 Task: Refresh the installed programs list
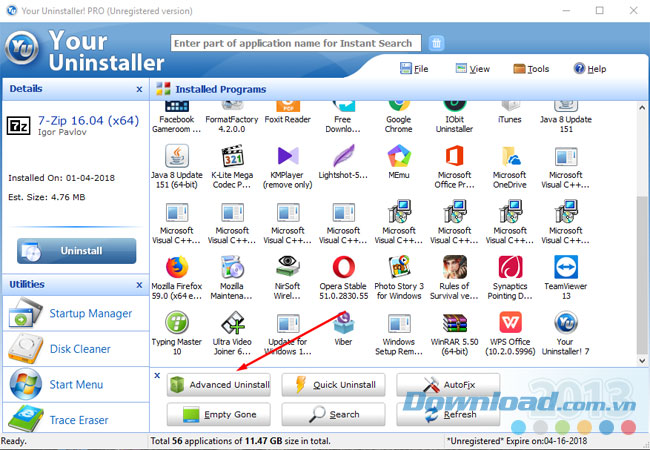pyautogui.click(x=448, y=414)
